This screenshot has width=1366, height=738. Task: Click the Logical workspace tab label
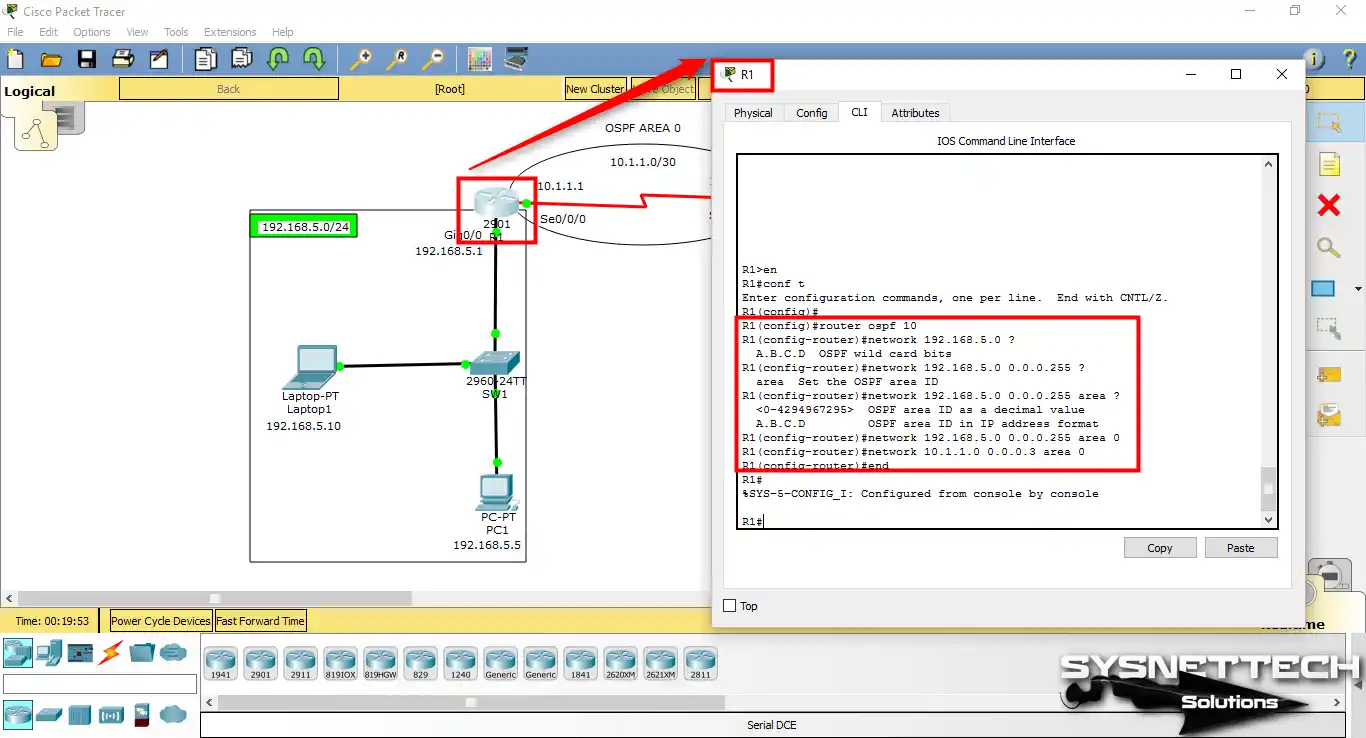pos(30,91)
